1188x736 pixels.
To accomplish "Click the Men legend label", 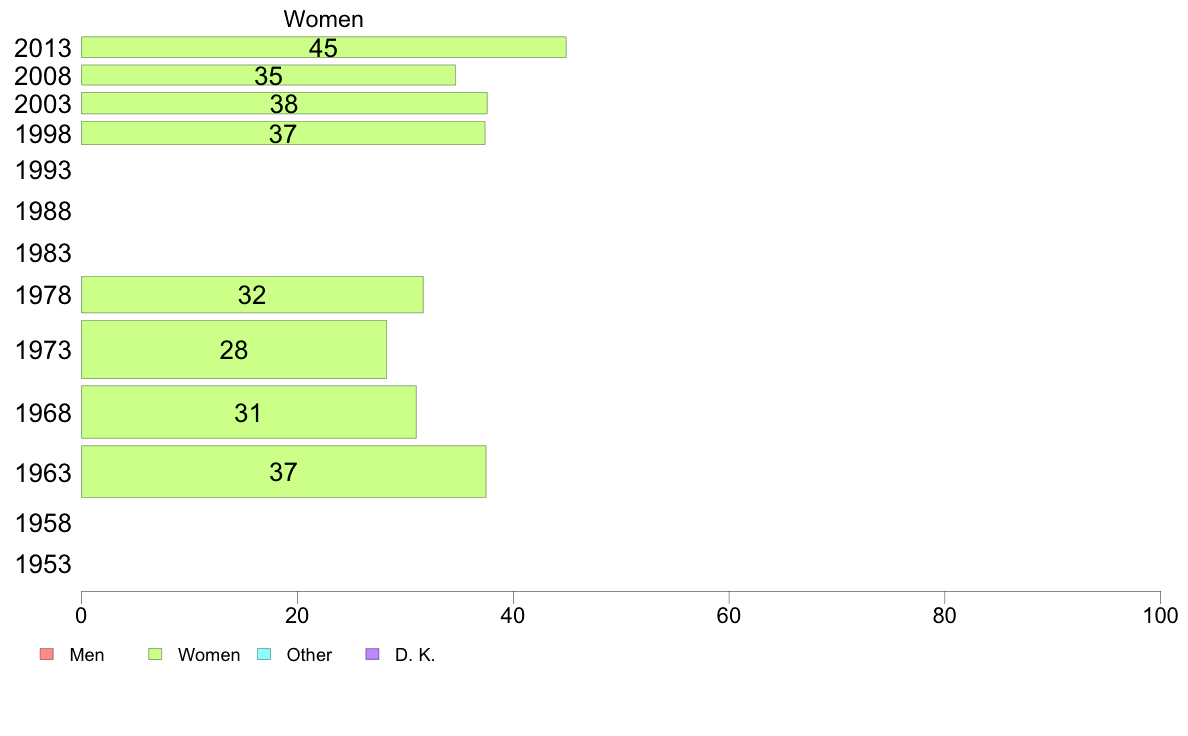I will coord(87,655).
